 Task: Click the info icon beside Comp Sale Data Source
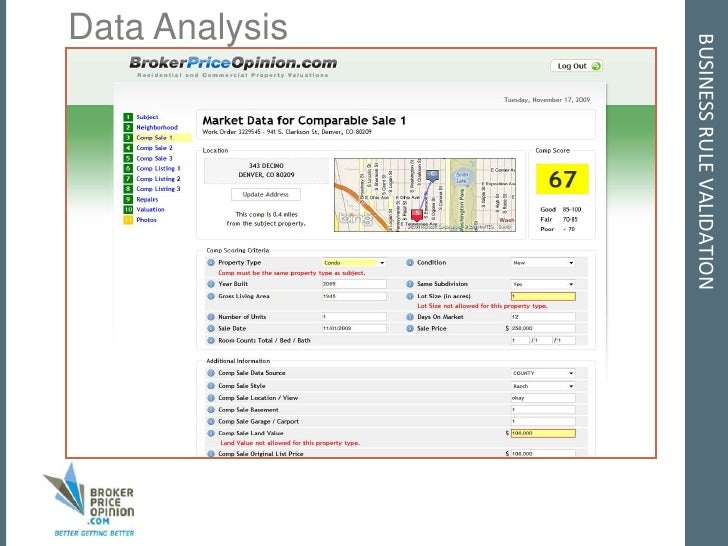pyautogui.click(x=211, y=373)
